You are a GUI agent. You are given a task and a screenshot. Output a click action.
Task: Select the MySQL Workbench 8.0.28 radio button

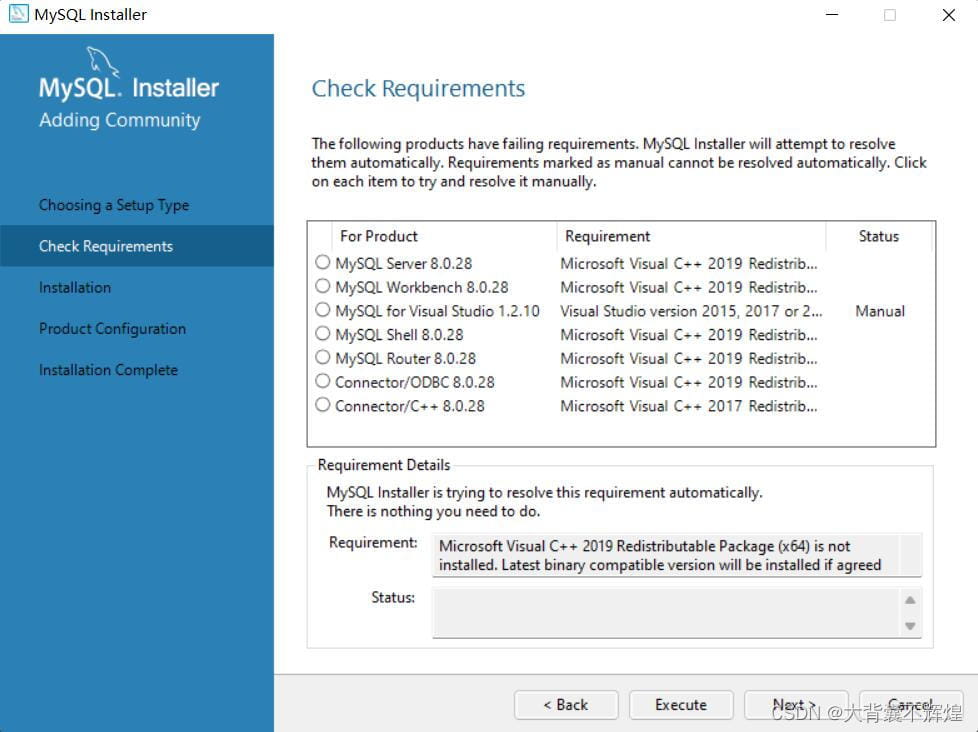click(322, 287)
